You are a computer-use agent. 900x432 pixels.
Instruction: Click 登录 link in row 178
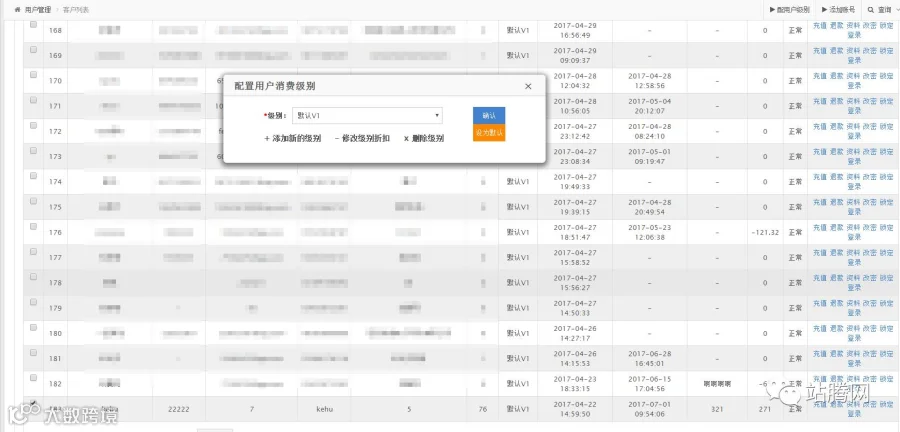(x=854, y=287)
